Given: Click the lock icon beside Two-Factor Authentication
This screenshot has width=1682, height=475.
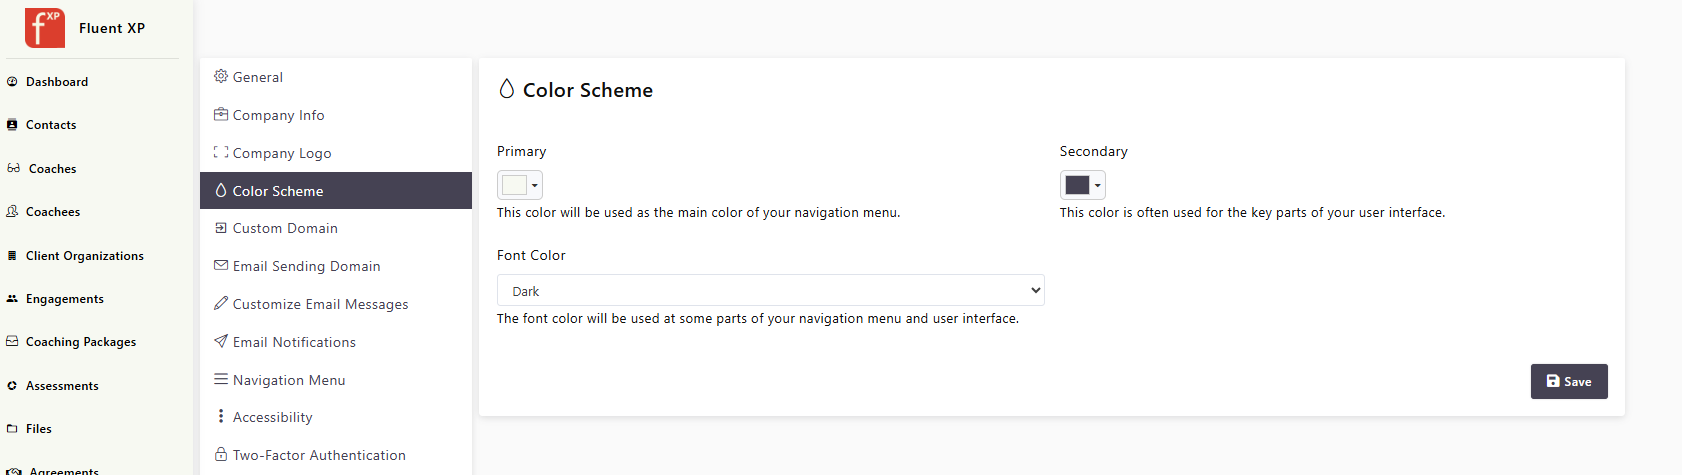Looking at the screenshot, I should 221,454.
